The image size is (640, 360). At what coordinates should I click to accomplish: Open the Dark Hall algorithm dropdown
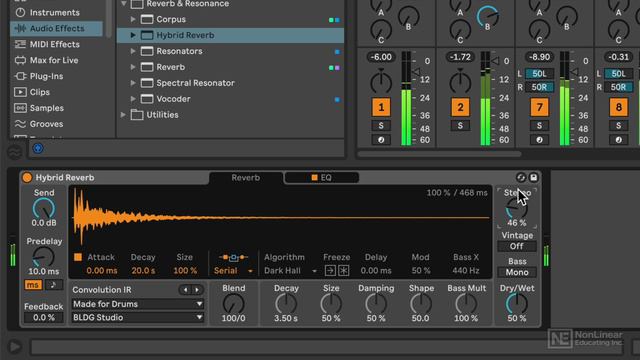pyautogui.click(x=290, y=271)
